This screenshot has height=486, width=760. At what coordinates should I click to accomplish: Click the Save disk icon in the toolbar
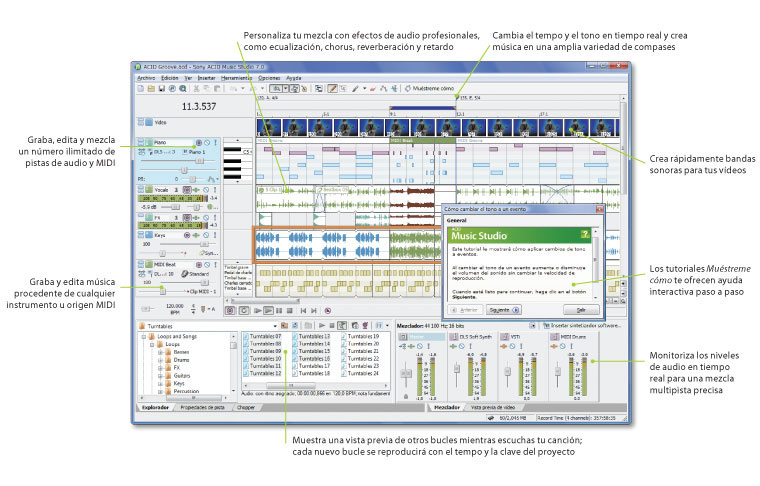click(161, 89)
